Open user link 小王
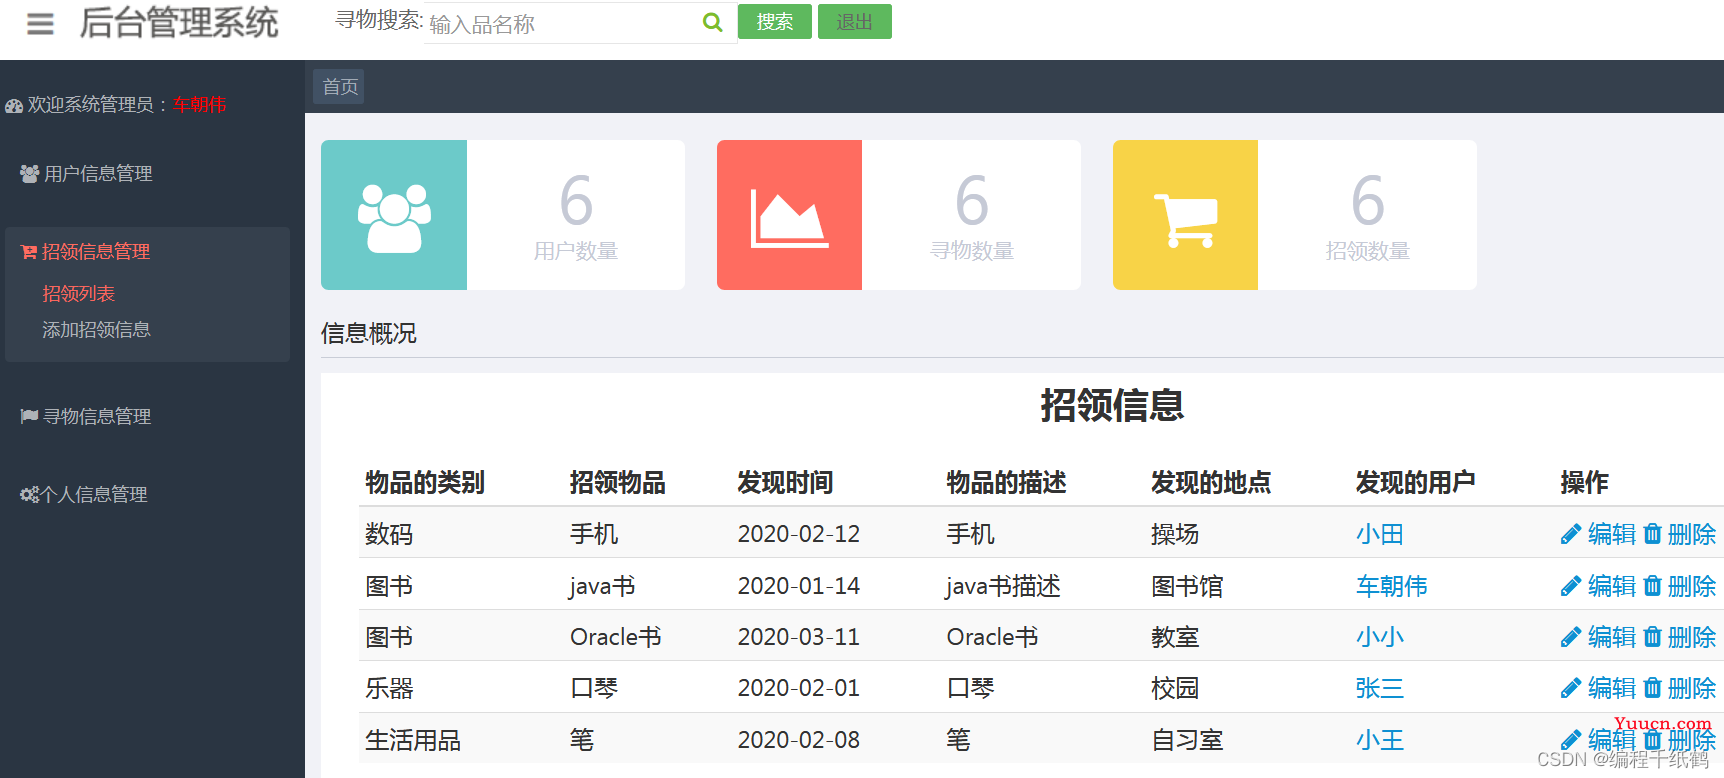 [x=1380, y=740]
